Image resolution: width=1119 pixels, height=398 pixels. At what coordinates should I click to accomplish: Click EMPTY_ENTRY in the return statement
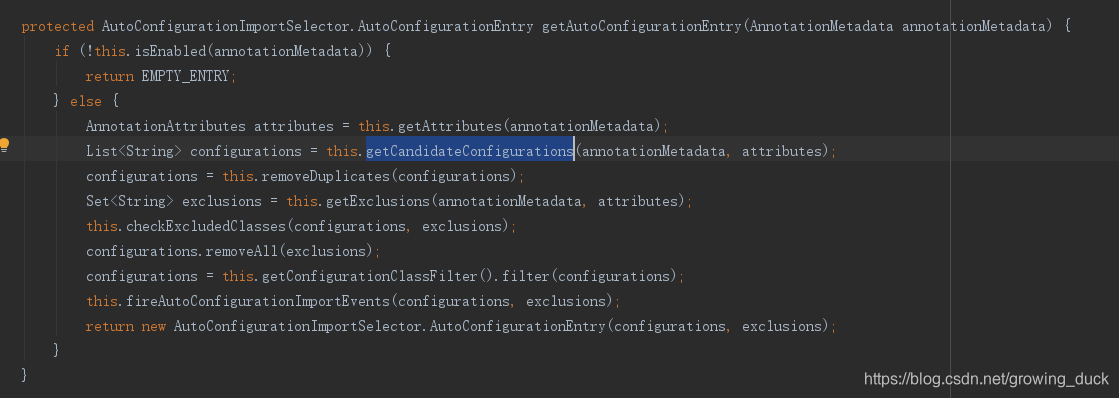click(x=186, y=76)
